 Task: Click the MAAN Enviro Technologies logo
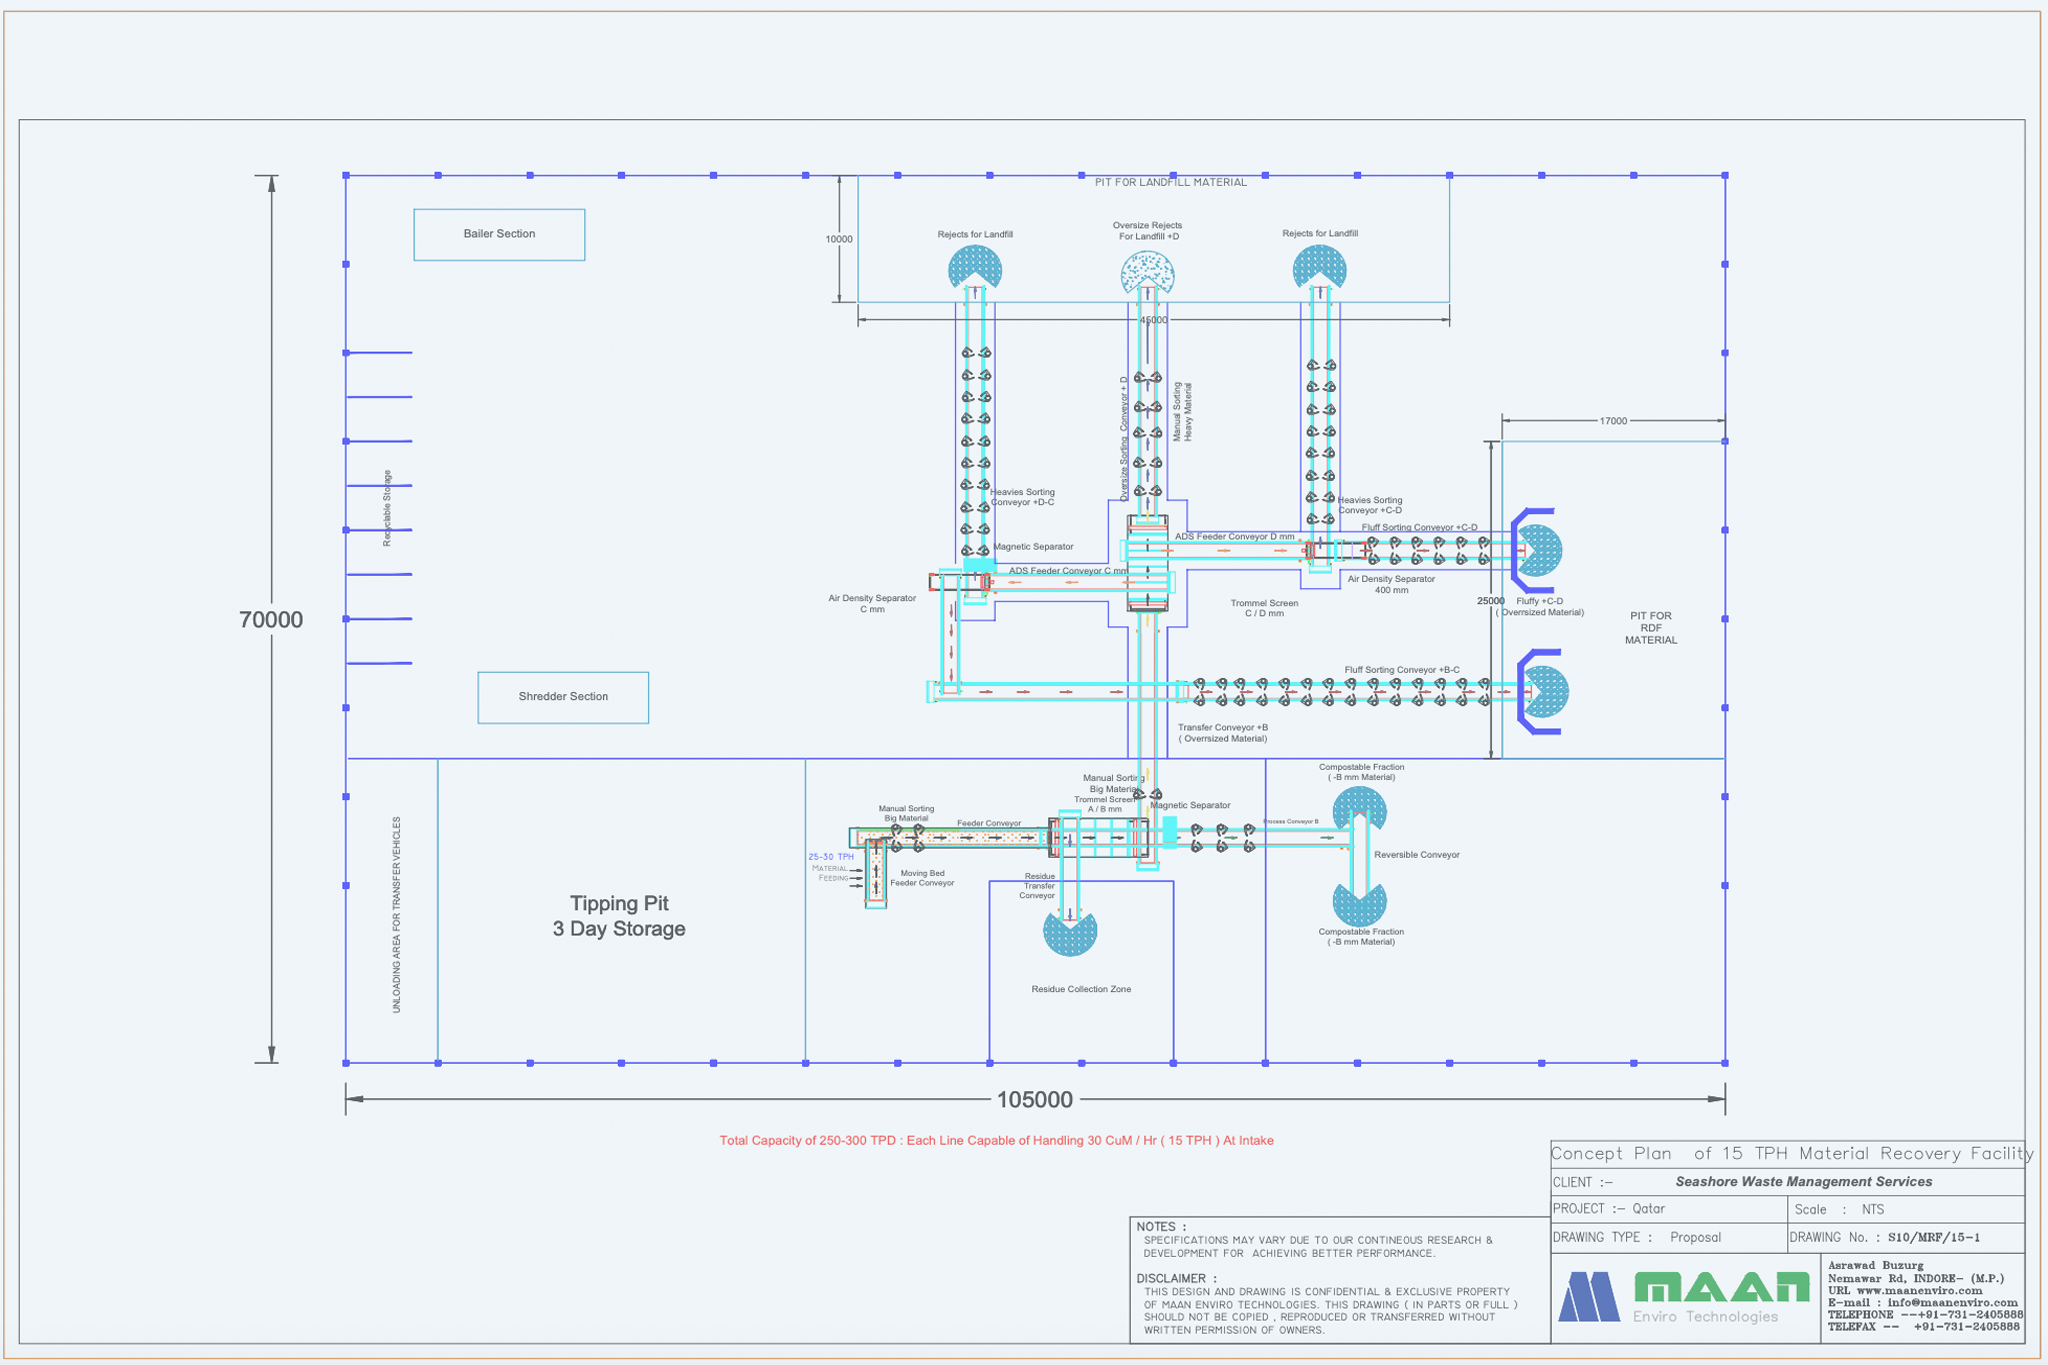pos(1684,1297)
